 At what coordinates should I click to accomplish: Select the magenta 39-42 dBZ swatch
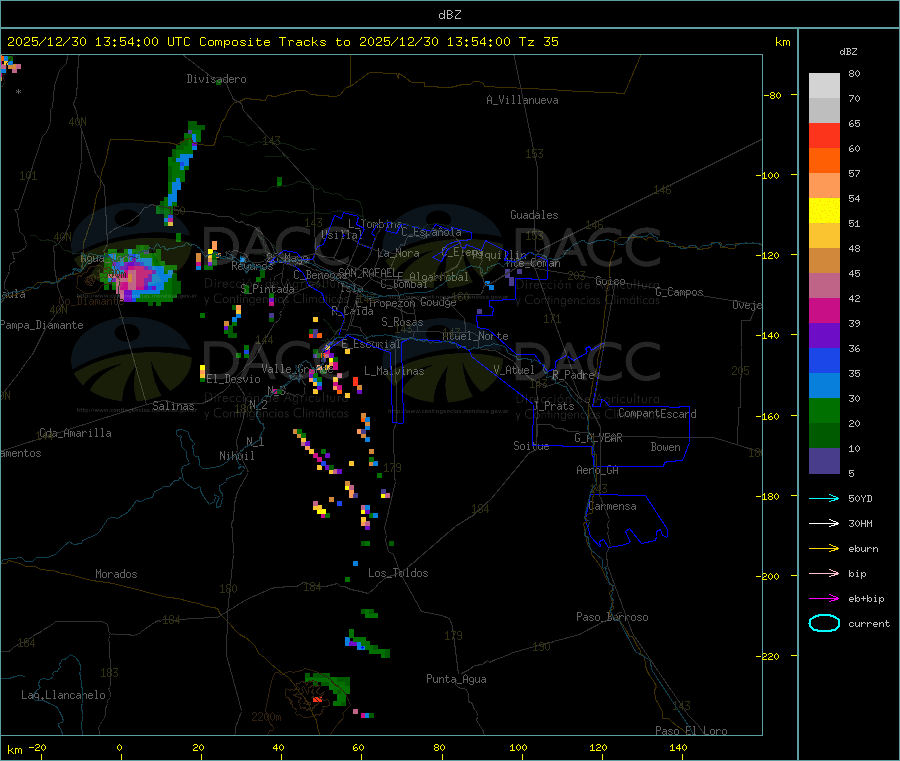[824, 310]
